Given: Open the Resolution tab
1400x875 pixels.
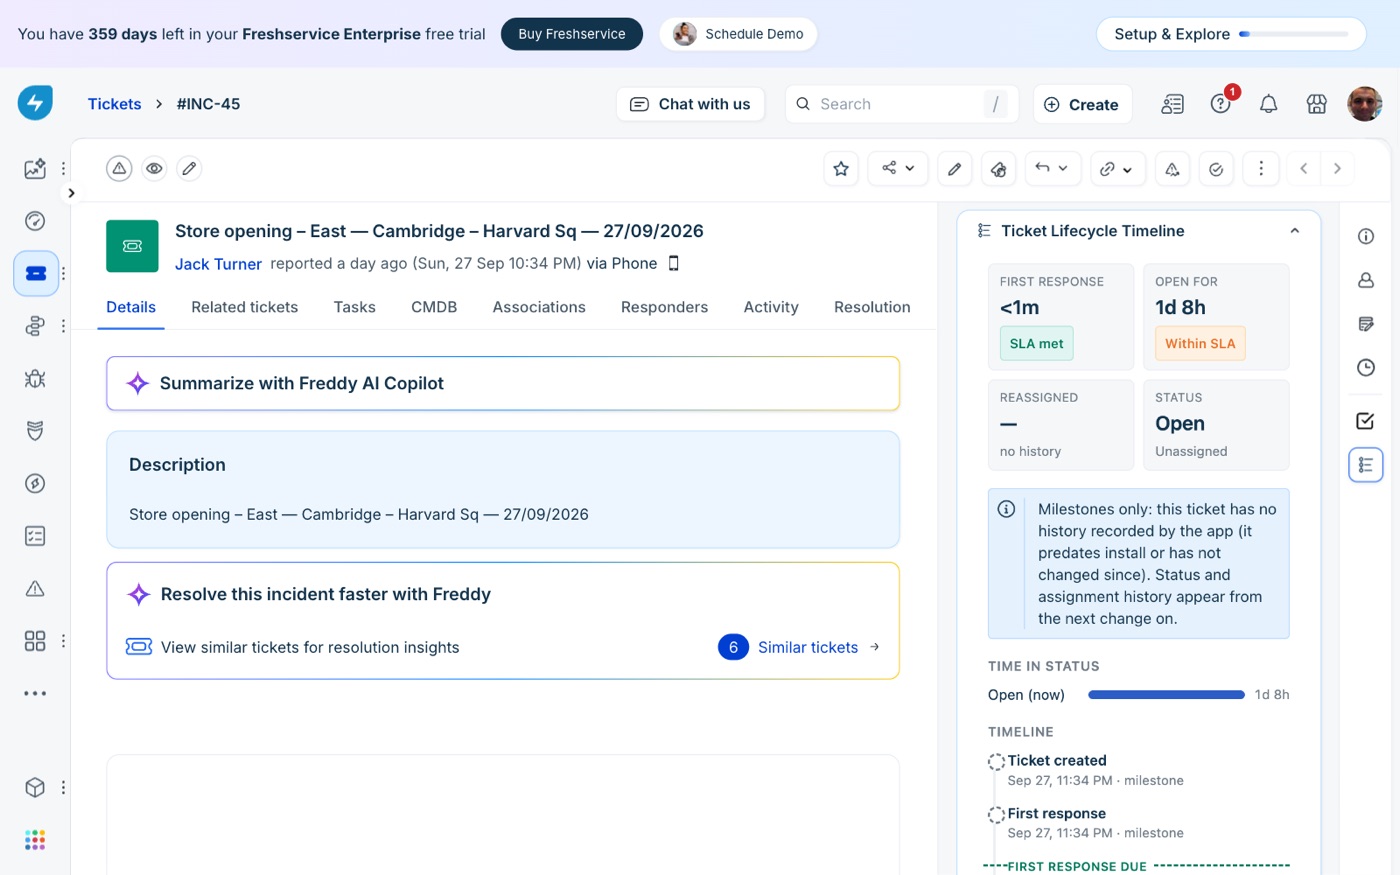Looking at the screenshot, I should tap(872, 307).
